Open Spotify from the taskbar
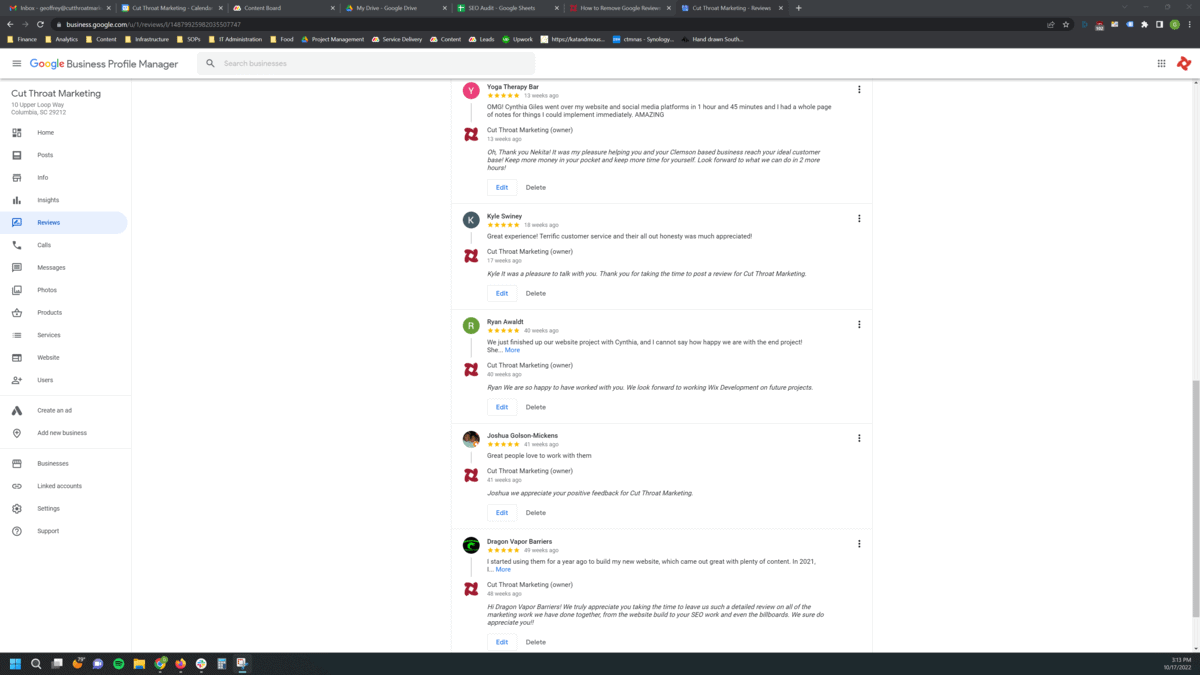Screen dimensions: 1200x675 click(x=118, y=663)
